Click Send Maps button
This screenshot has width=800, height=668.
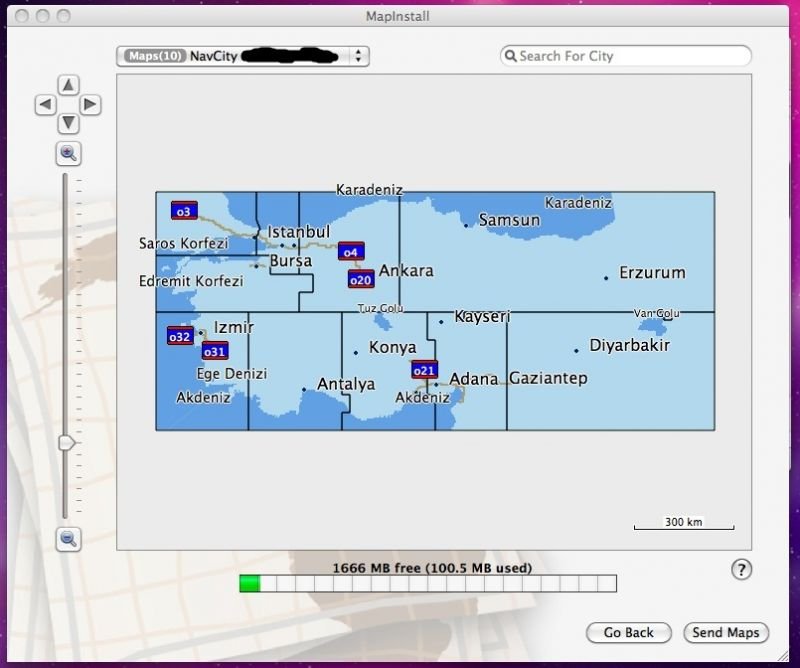tap(726, 632)
